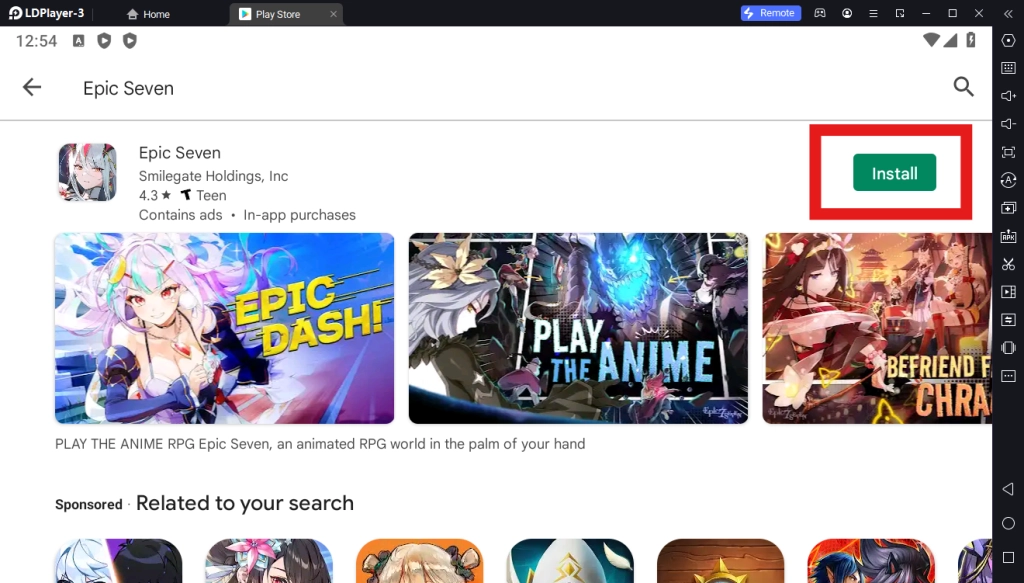1024x583 pixels.
Task: Open the Epic Dash screenshot
Action: pyautogui.click(x=225, y=328)
